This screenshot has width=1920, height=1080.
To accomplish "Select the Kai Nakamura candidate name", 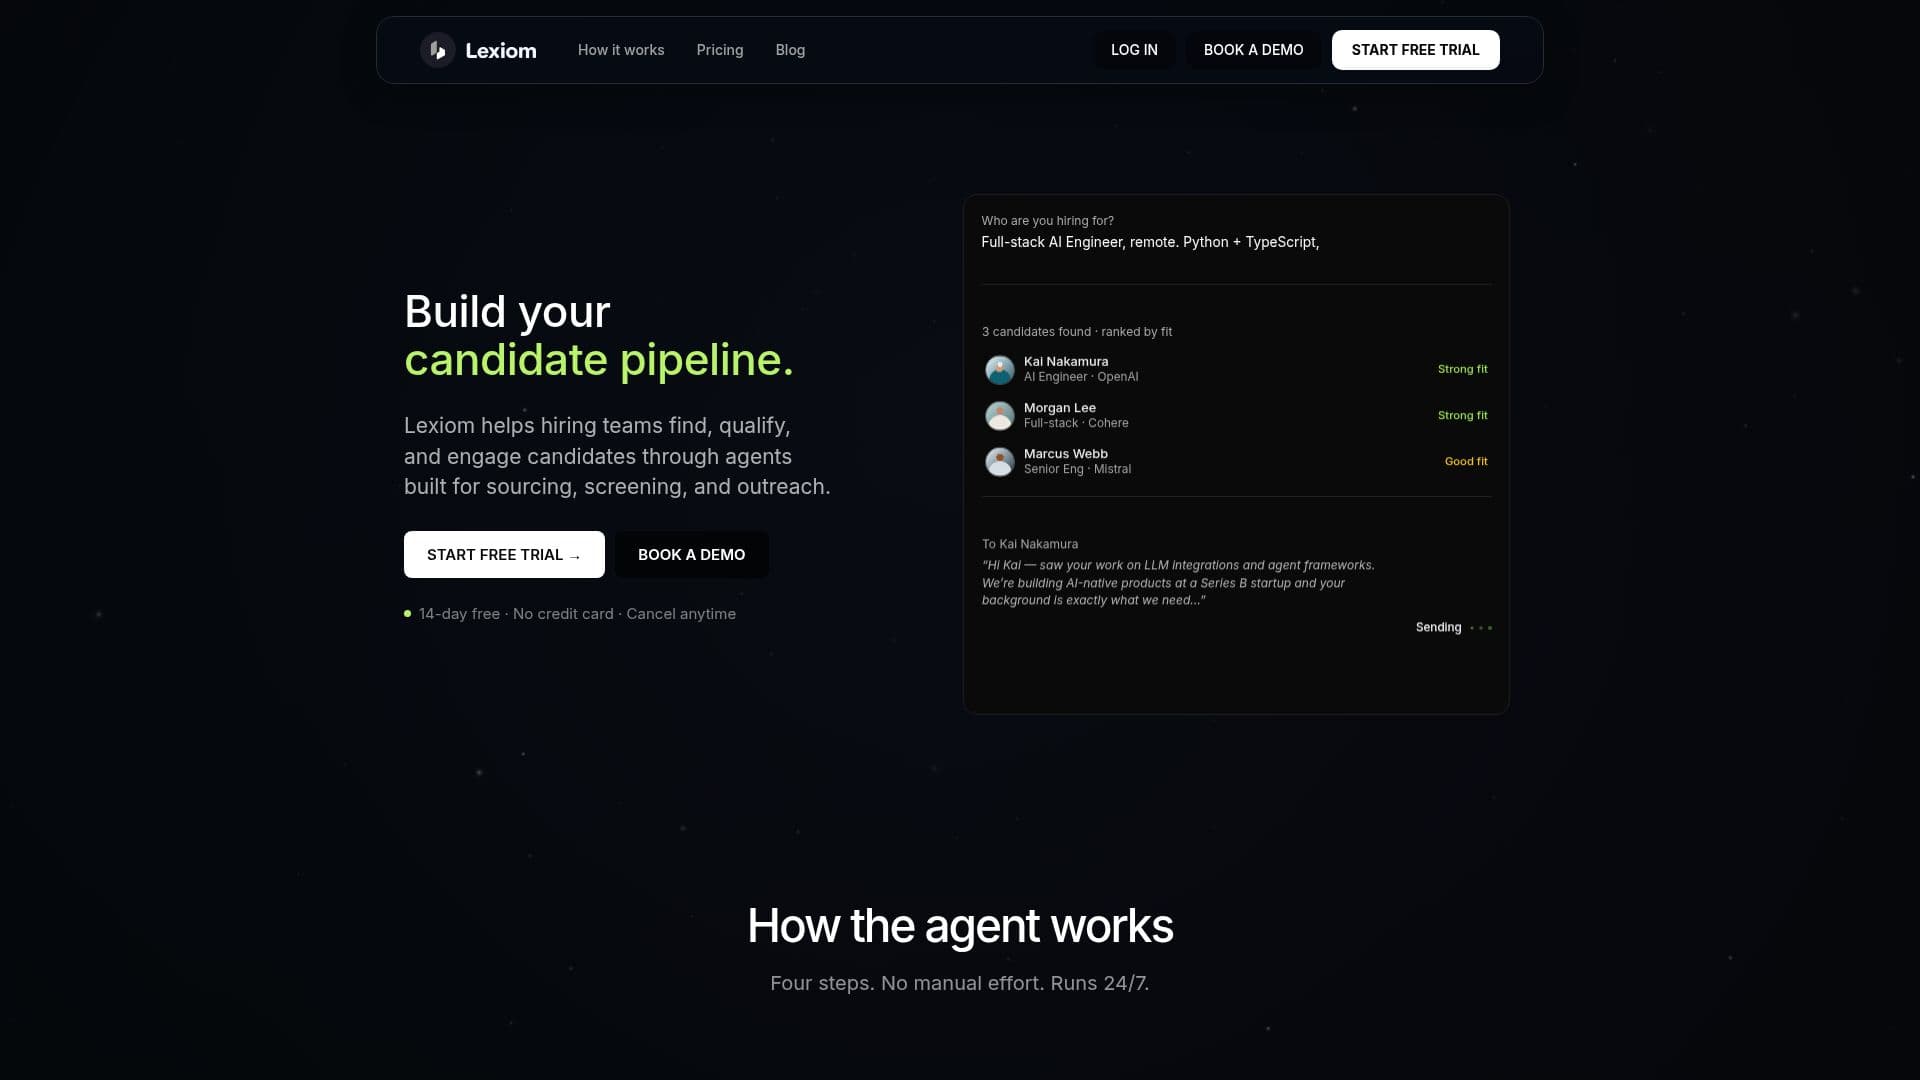I will (x=1066, y=362).
